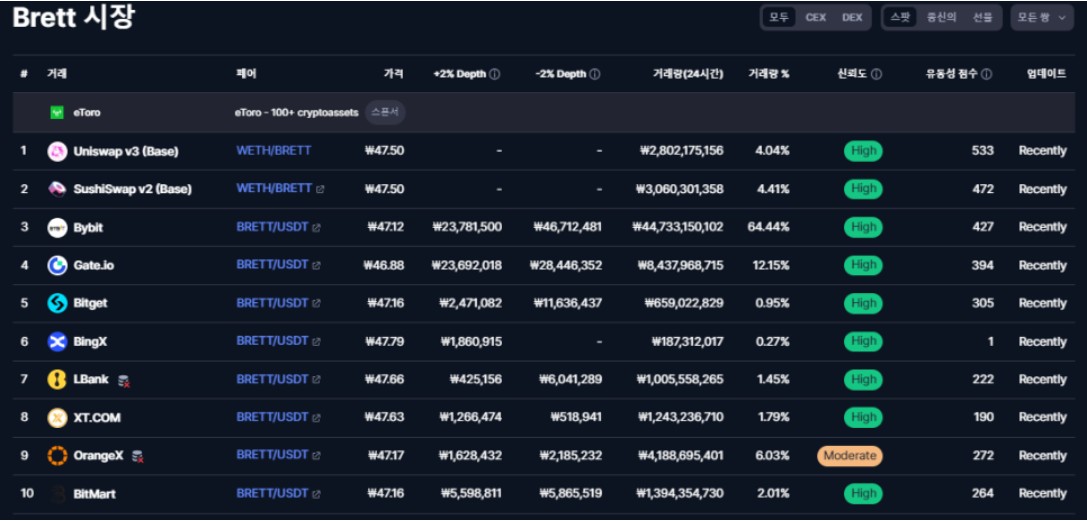This screenshot has height=521, width=1087.
Task: Sort by the 가격 column header
Action: [x=394, y=74]
